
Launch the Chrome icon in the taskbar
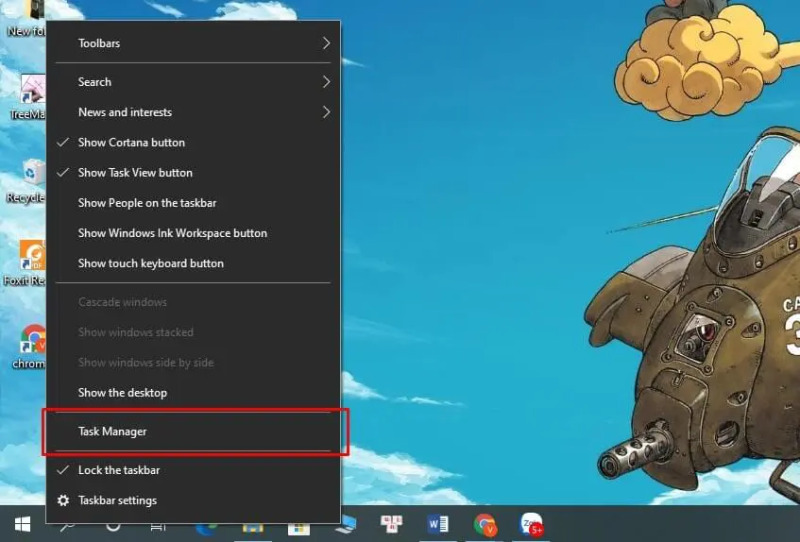[x=485, y=524]
